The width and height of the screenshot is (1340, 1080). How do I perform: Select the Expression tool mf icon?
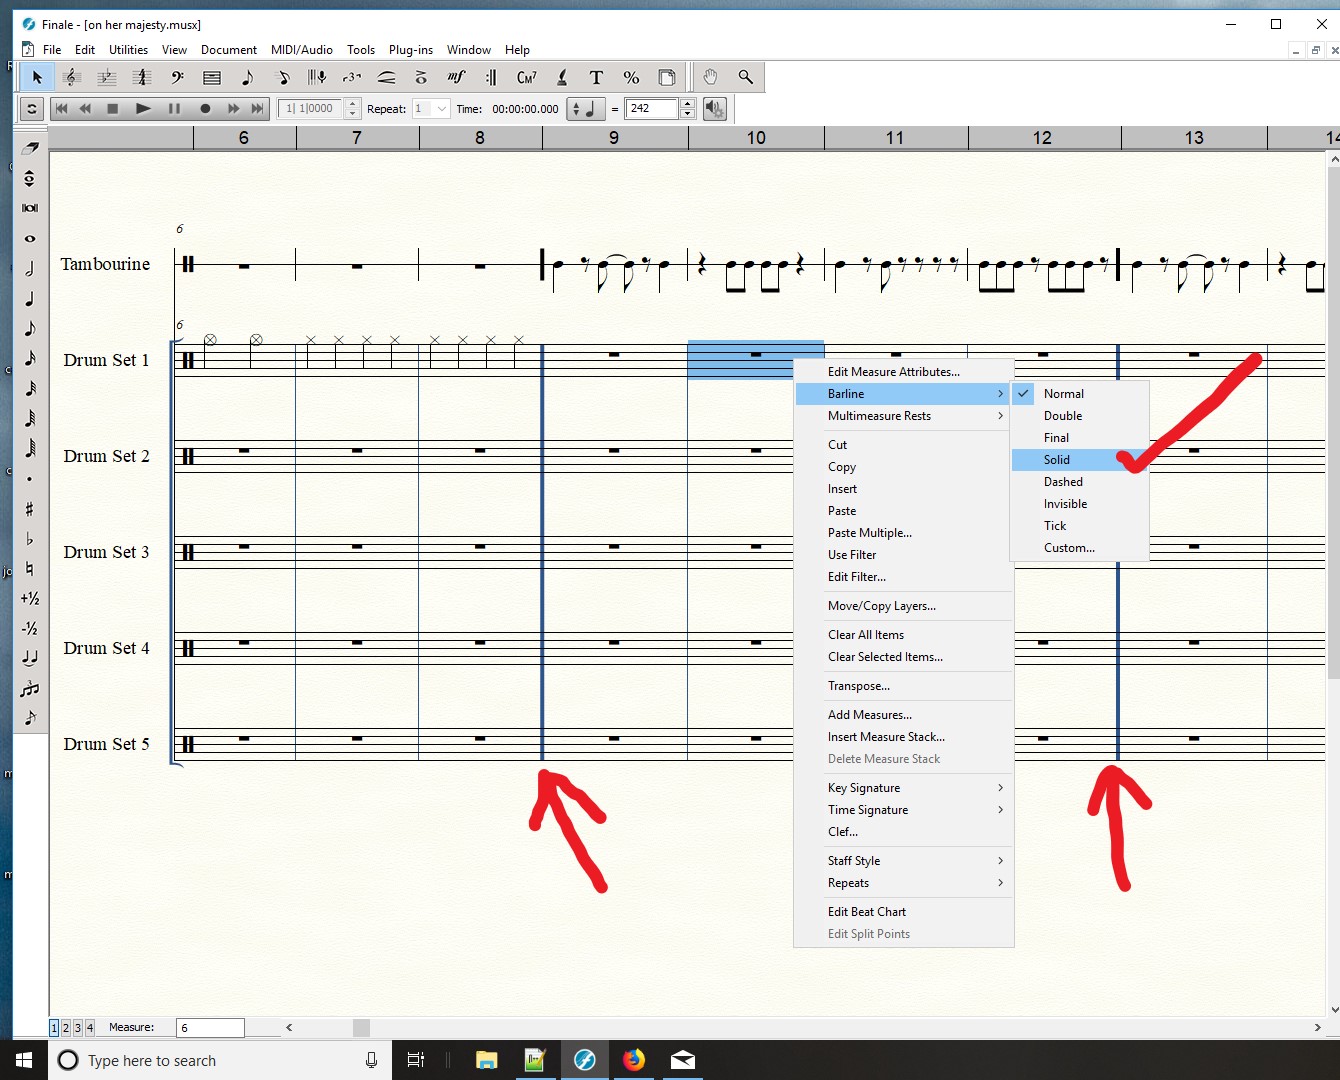click(456, 77)
